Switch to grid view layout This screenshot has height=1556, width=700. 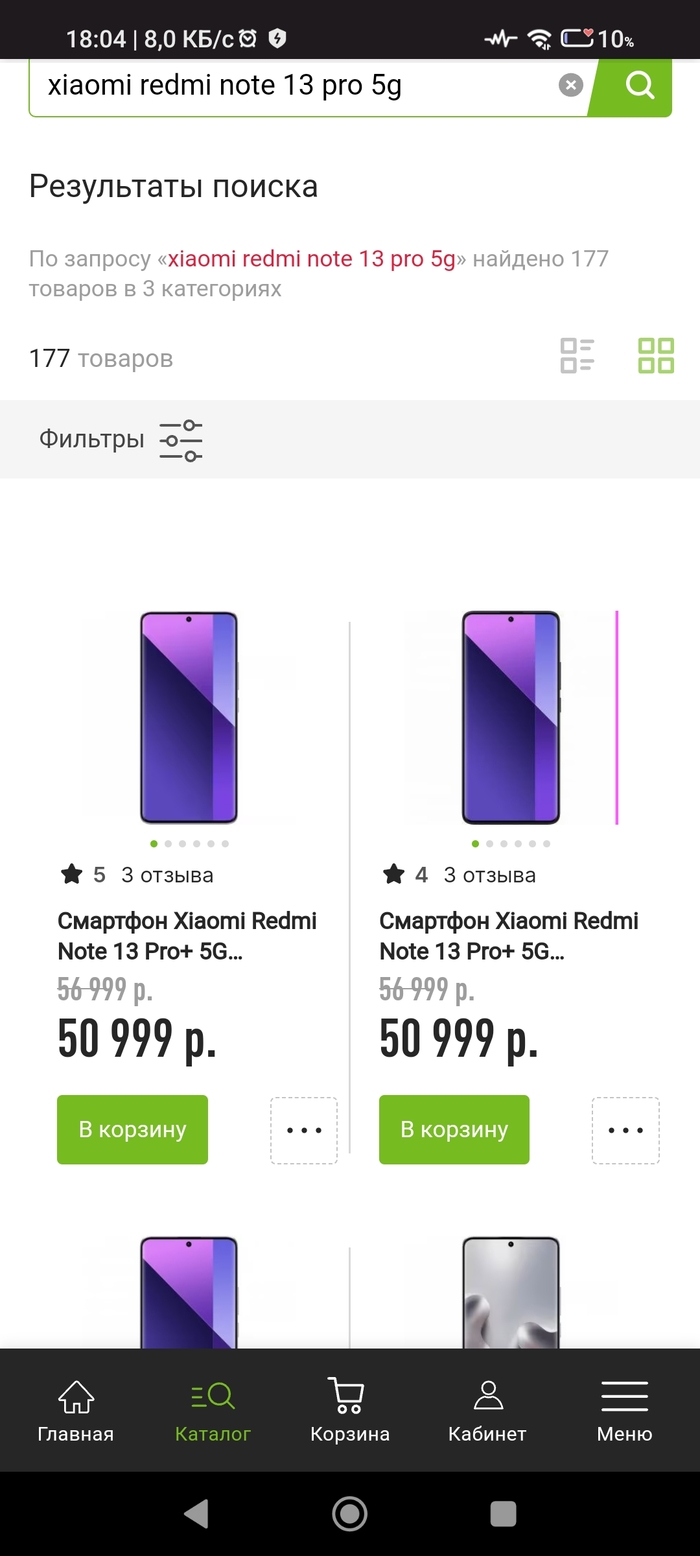(656, 356)
